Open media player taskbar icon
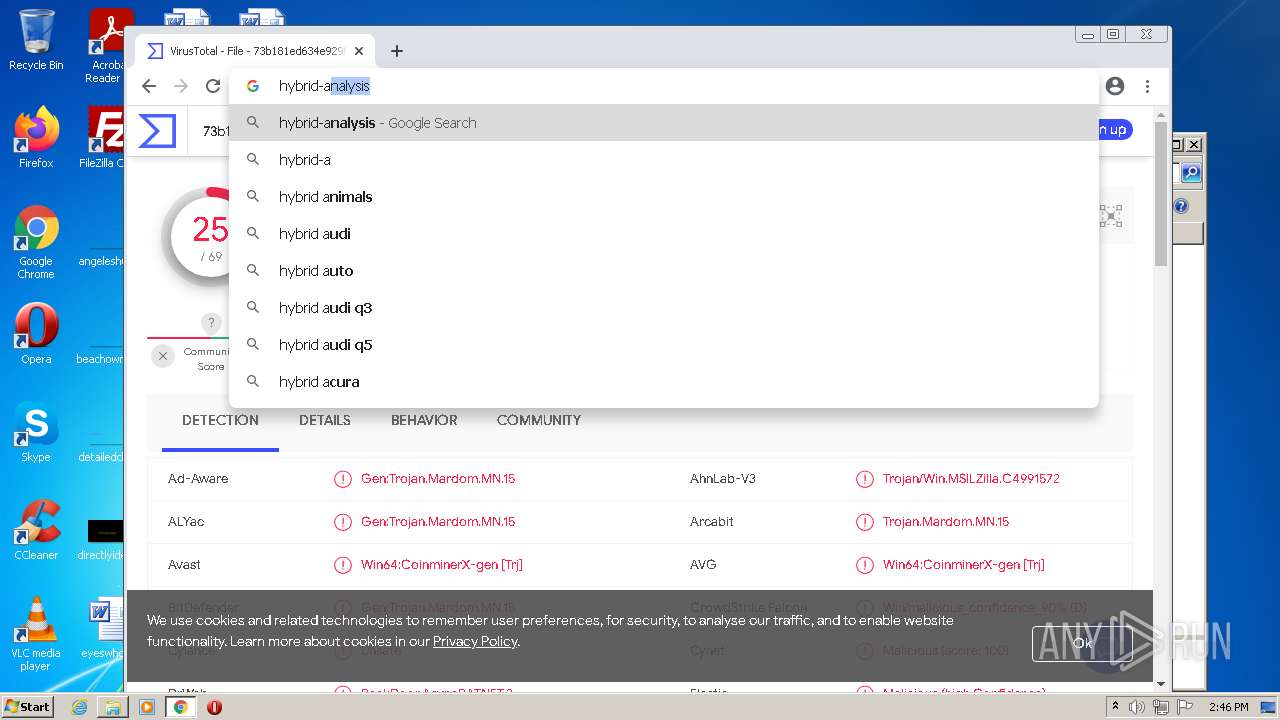The width and height of the screenshot is (1280, 720). [147, 707]
